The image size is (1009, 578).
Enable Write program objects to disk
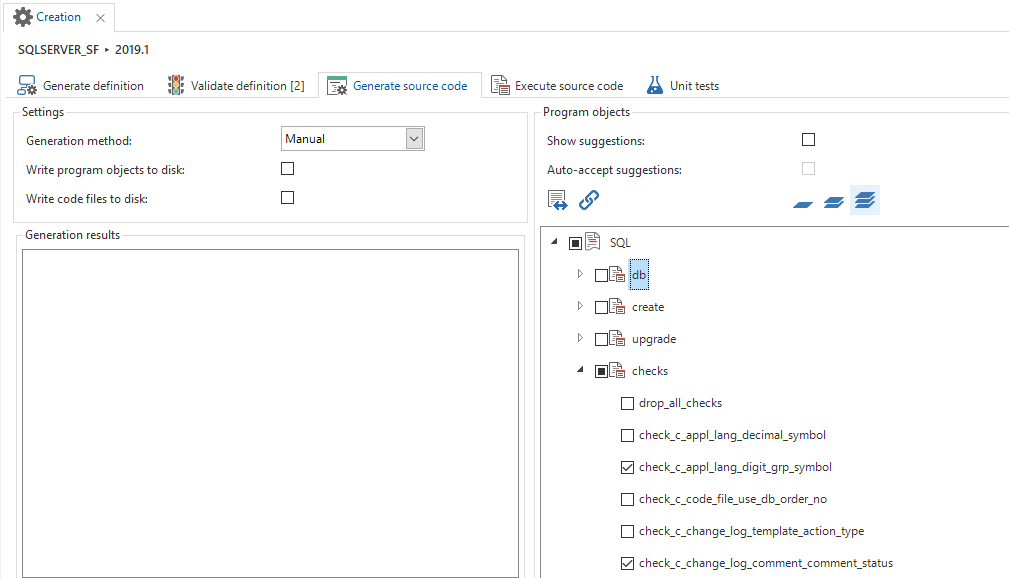[288, 169]
